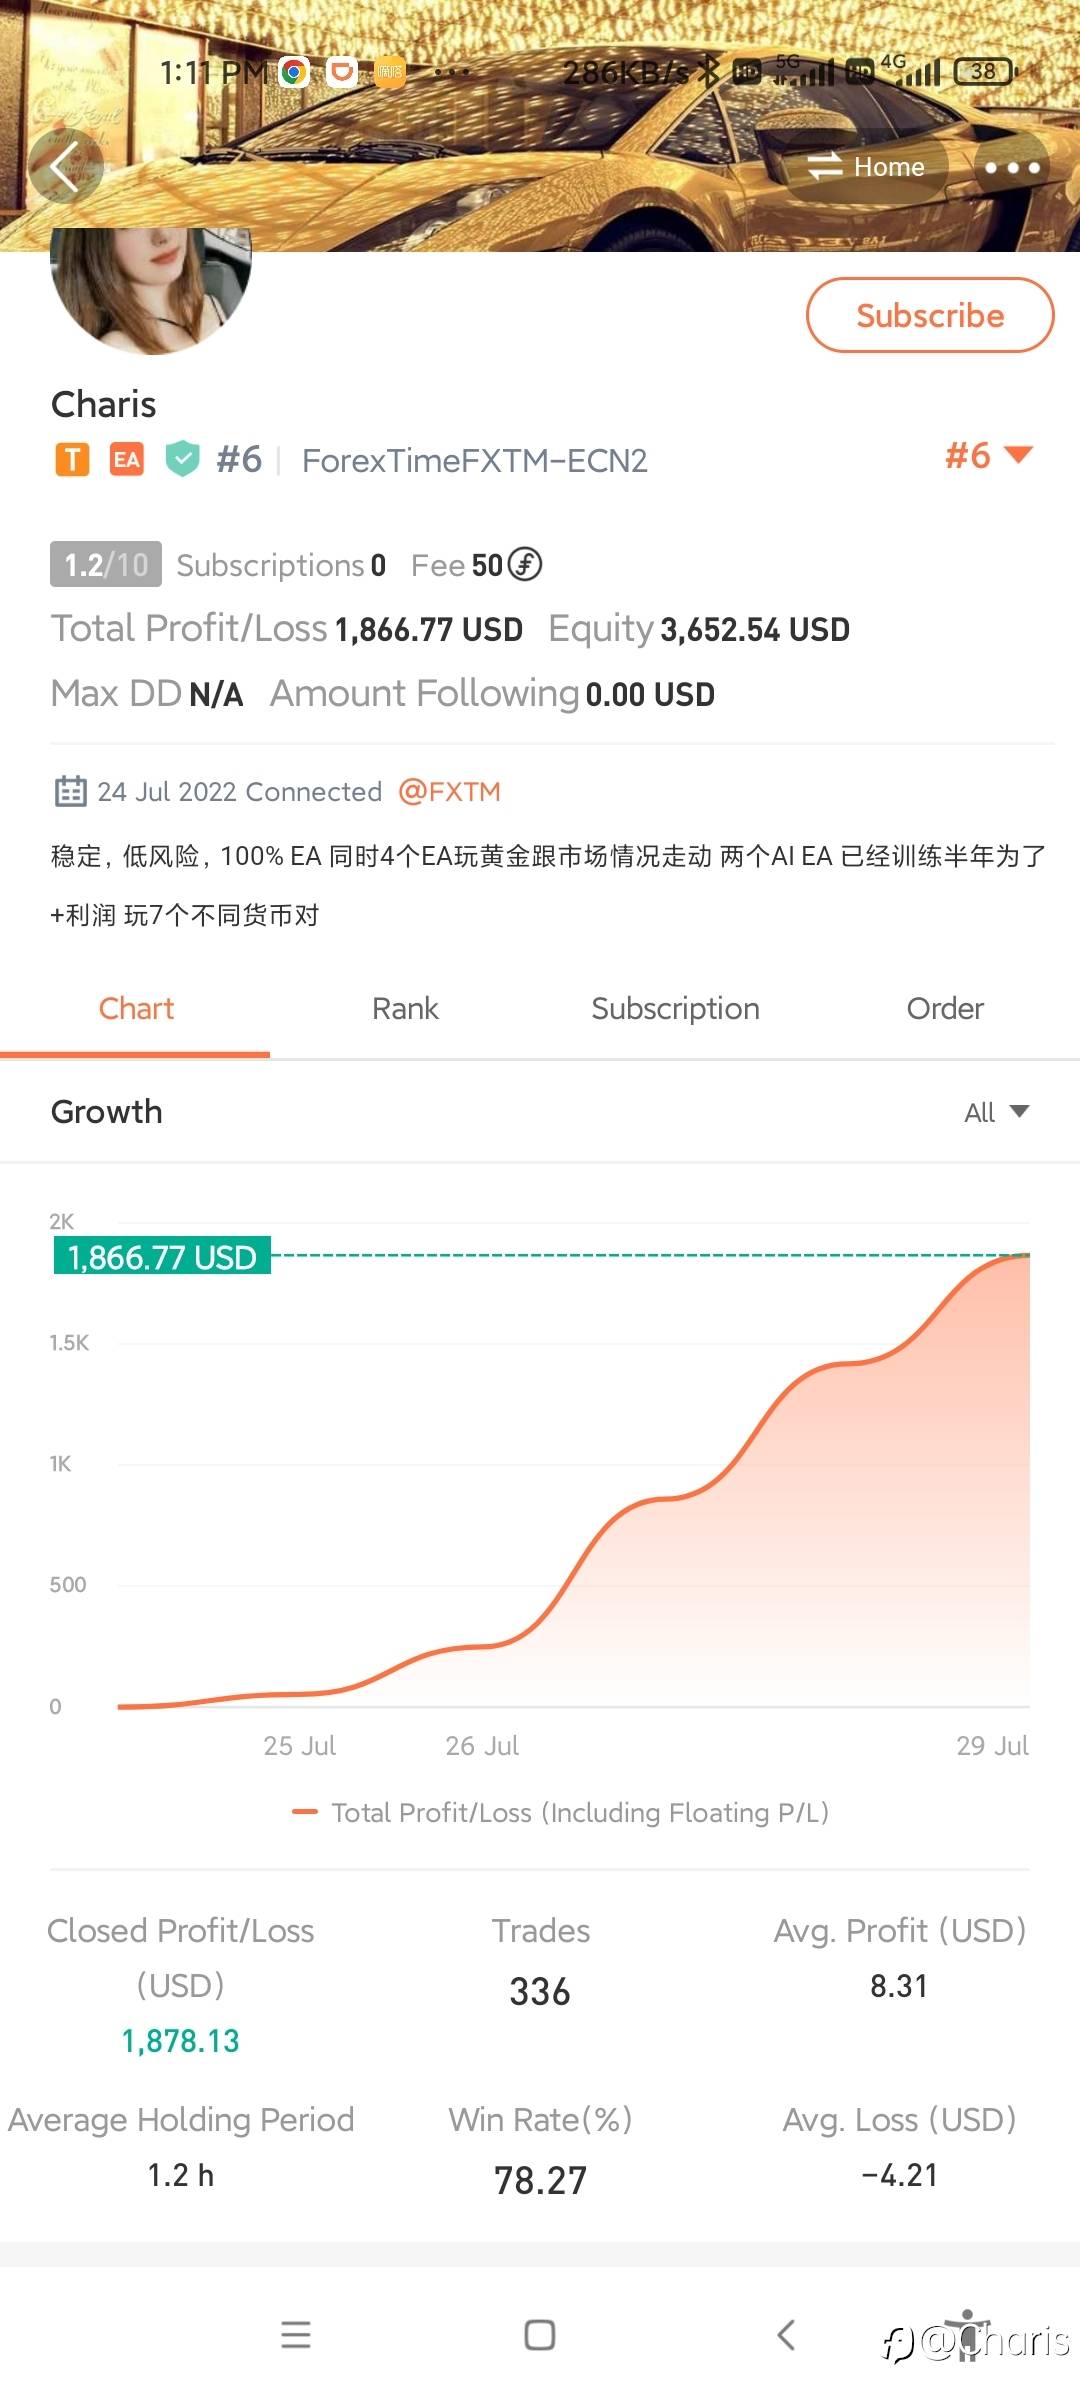Tap the 1.2/10 rating score badge
The width and height of the screenshot is (1080, 2400).
pyautogui.click(x=106, y=565)
